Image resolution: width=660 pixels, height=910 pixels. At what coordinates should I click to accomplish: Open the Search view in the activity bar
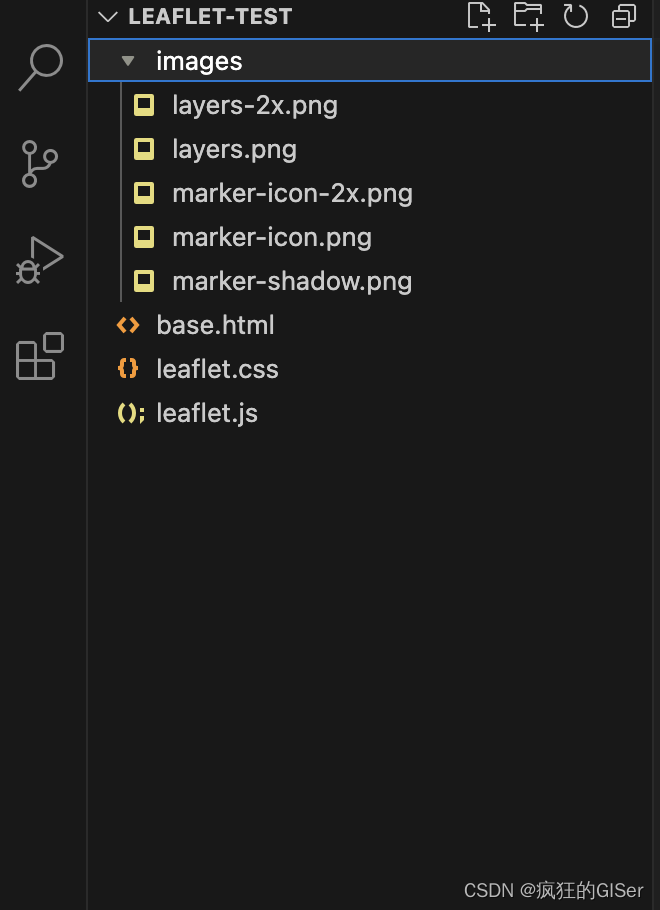(x=39, y=65)
